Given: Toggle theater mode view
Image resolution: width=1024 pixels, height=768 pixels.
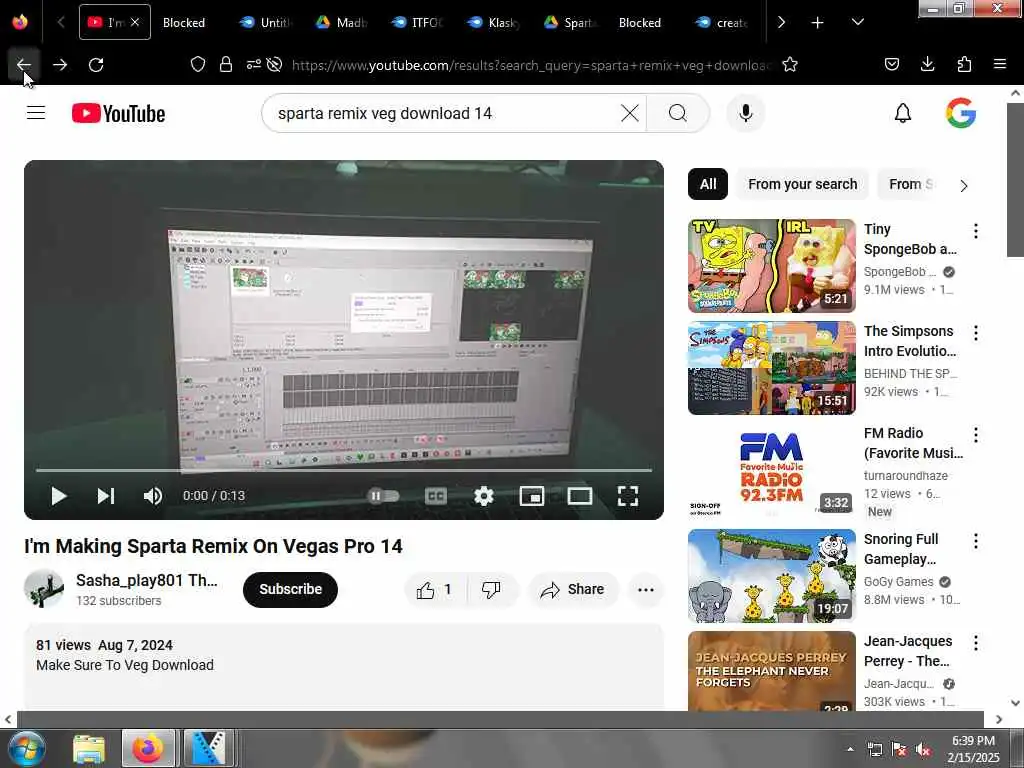Looking at the screenshot, I should (580, 496).
